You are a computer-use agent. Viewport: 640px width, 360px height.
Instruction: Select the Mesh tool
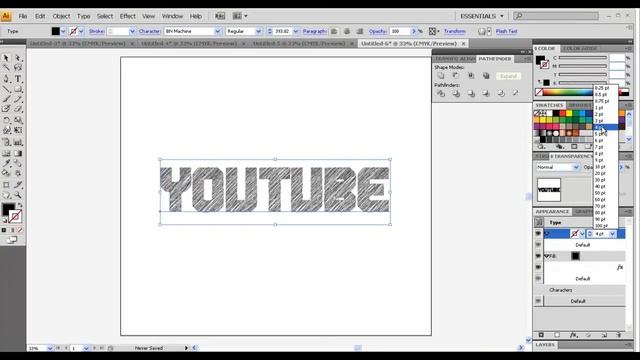[6, 153]
